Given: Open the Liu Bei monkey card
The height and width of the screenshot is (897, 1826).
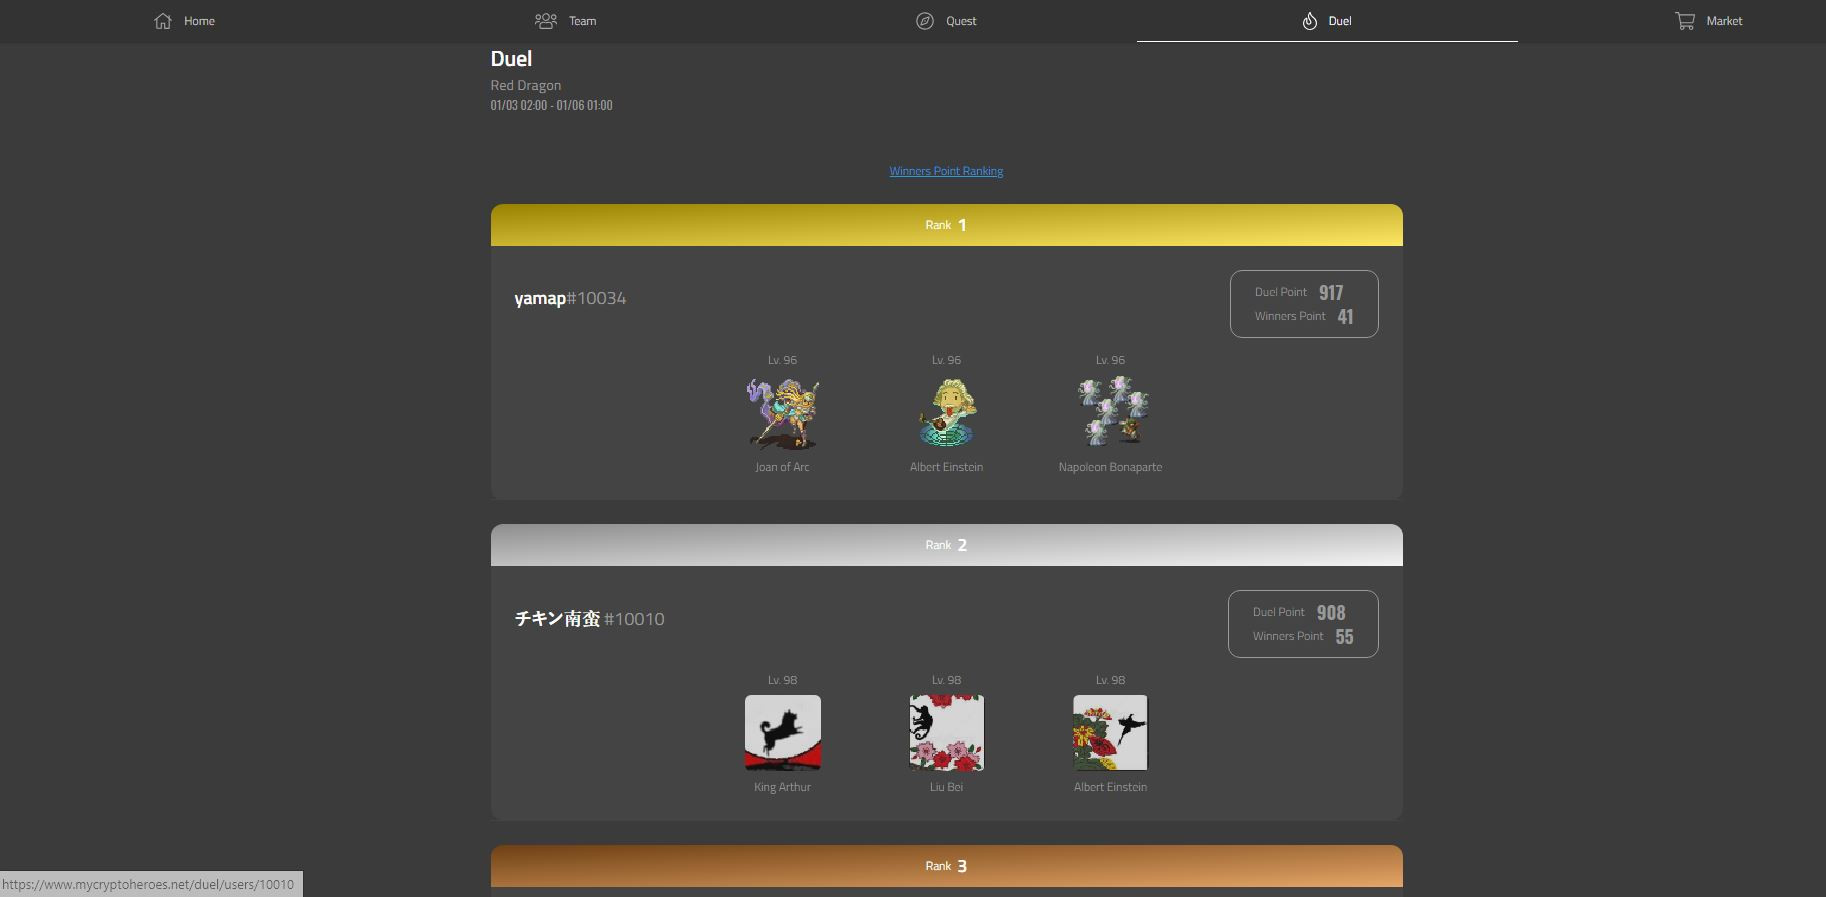Looking at the screenshot, I should pyautogui.click(x=946, y=733).
